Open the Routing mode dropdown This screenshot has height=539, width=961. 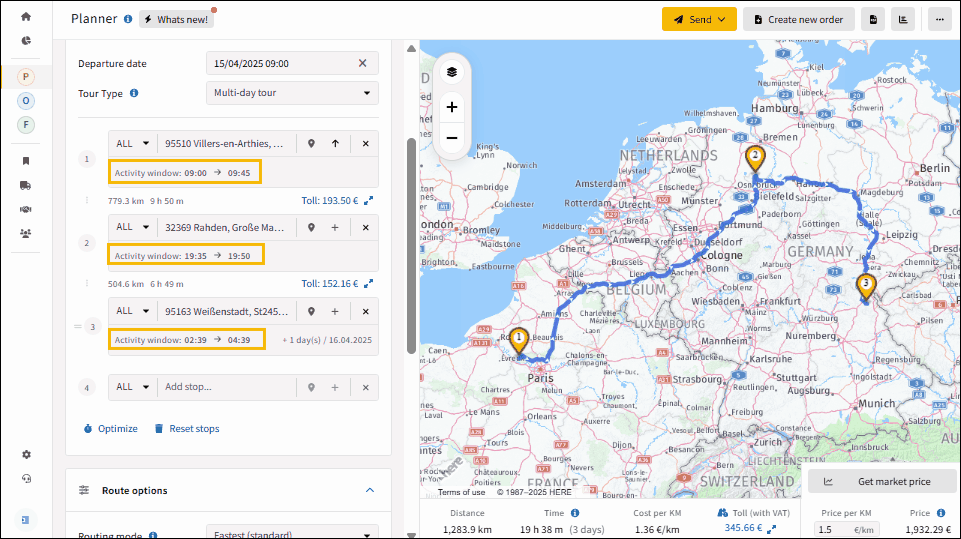pos(292,532)
